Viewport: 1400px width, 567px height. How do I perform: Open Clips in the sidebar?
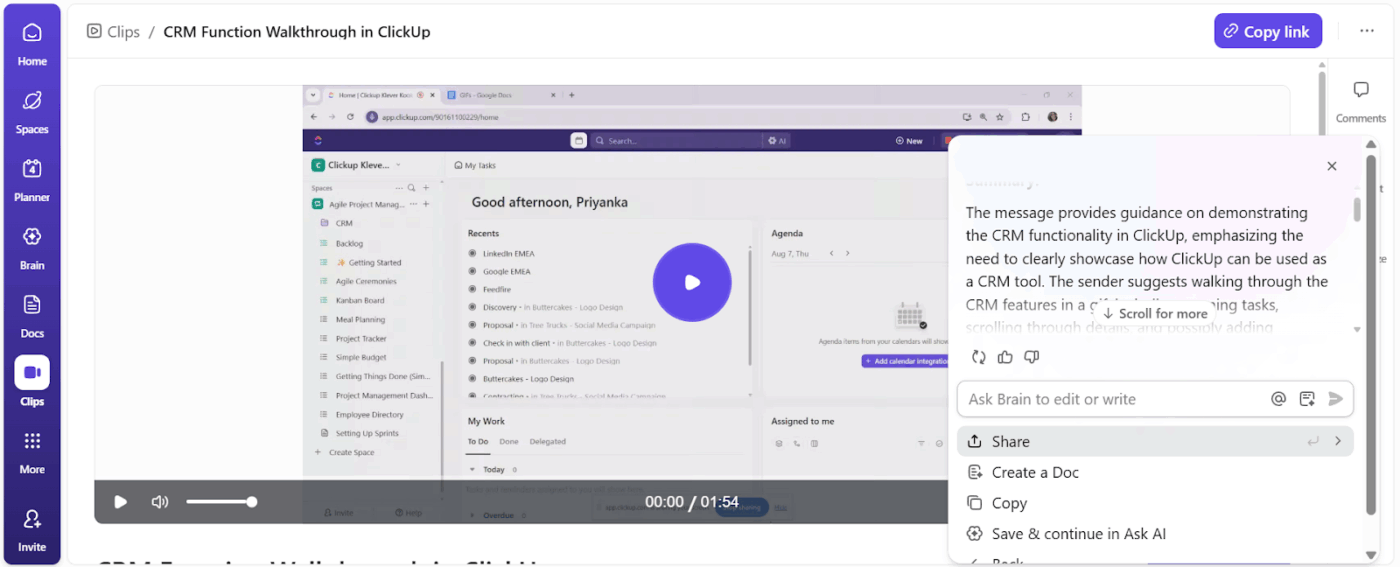pos(32,383)
